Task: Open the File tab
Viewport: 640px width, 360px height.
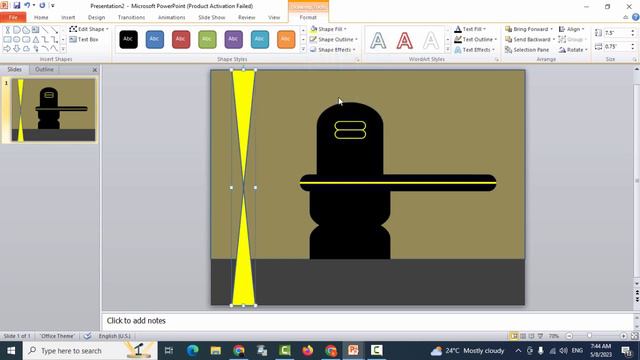Action: pyautogui.click(x=13, y=18)
